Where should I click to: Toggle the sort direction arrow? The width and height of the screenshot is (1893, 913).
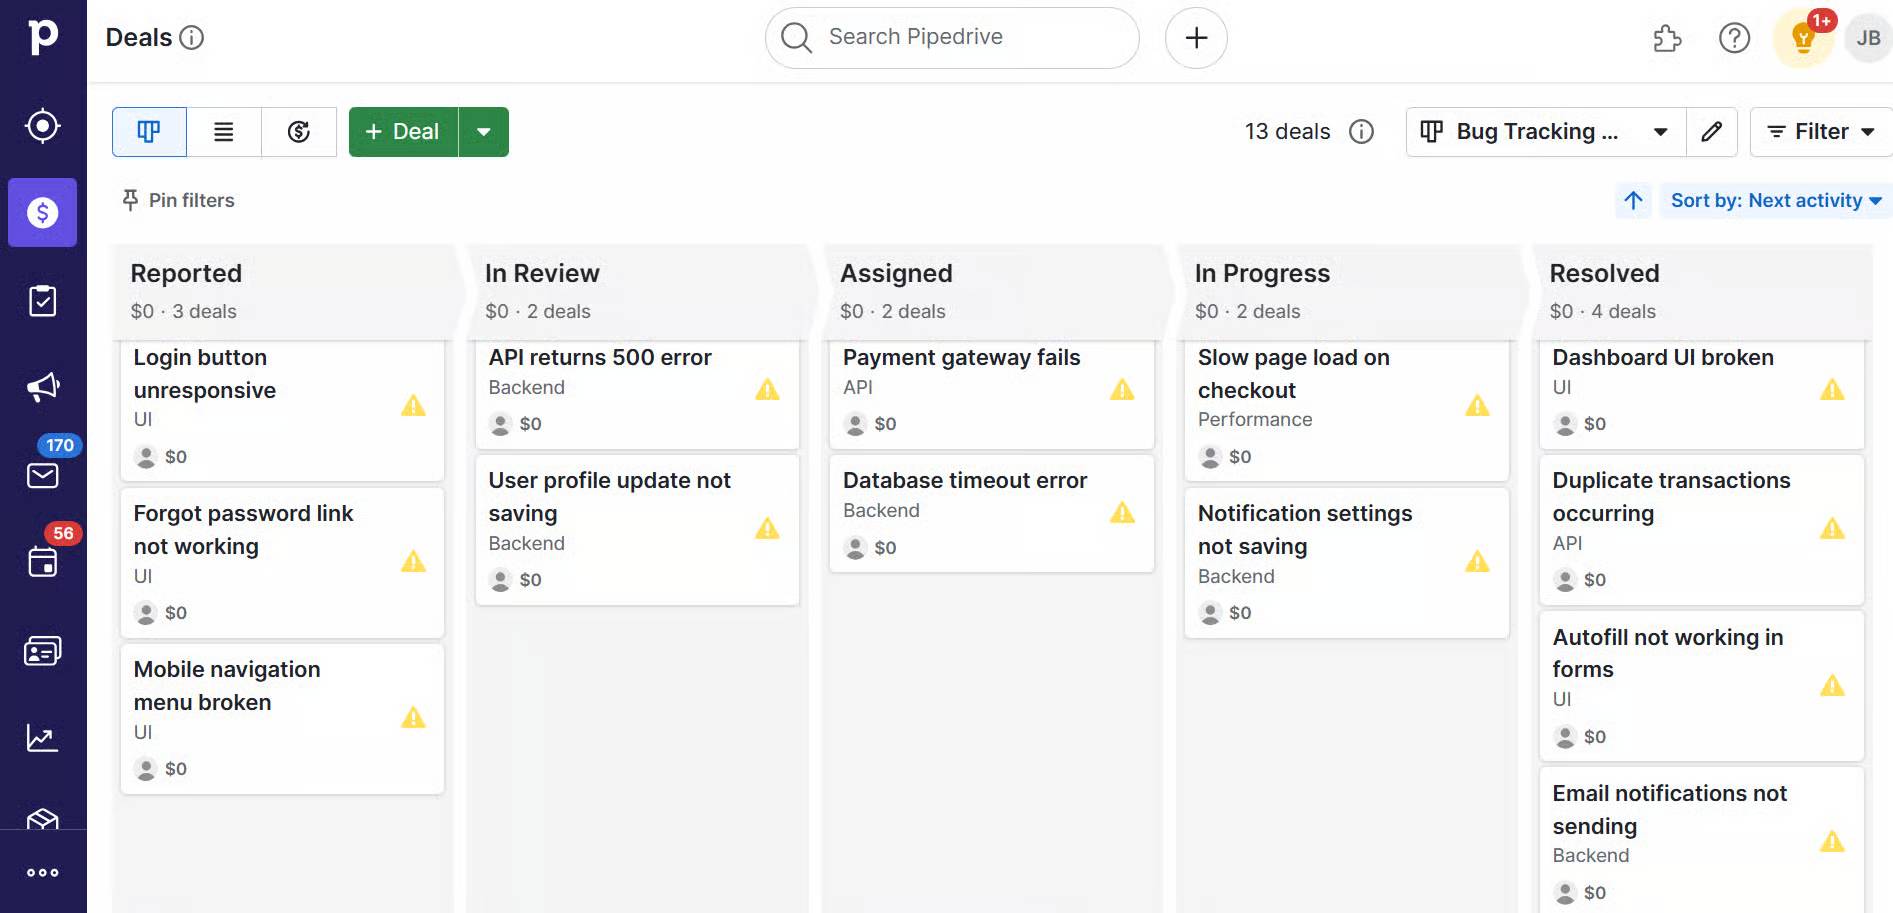tap(1633, 200)
